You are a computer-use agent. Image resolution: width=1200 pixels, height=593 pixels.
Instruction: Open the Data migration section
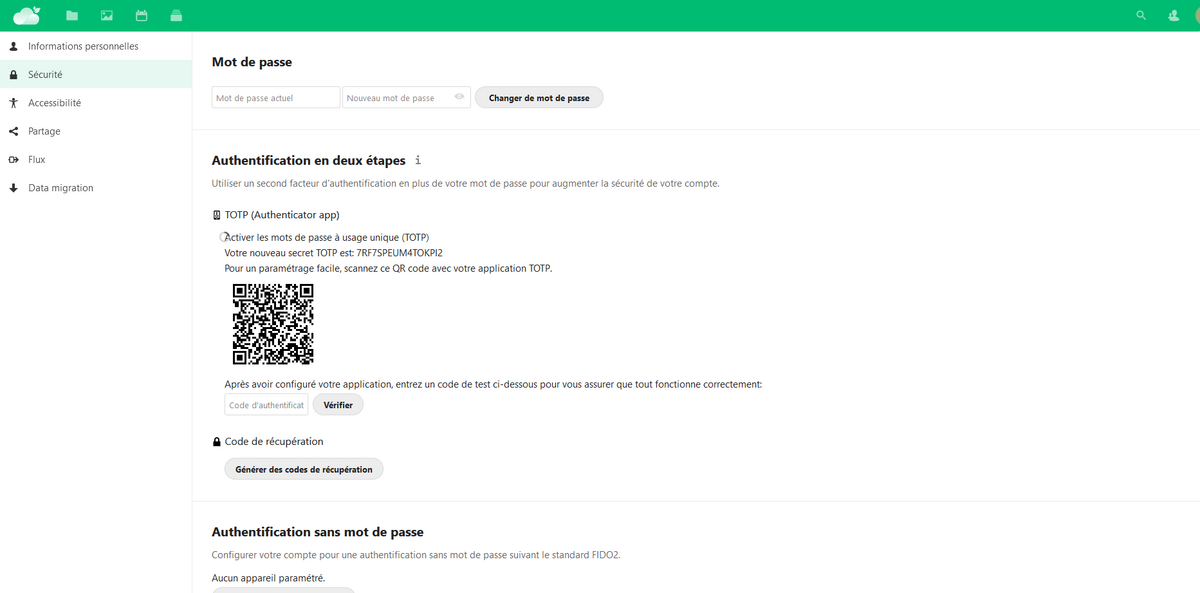[96, 188]
